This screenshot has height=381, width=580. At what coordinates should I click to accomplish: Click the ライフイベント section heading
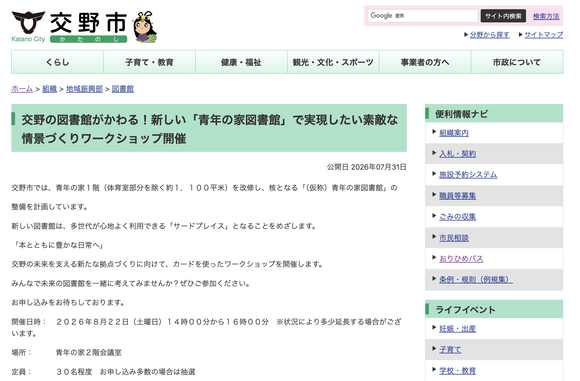[x=494, y=309]
